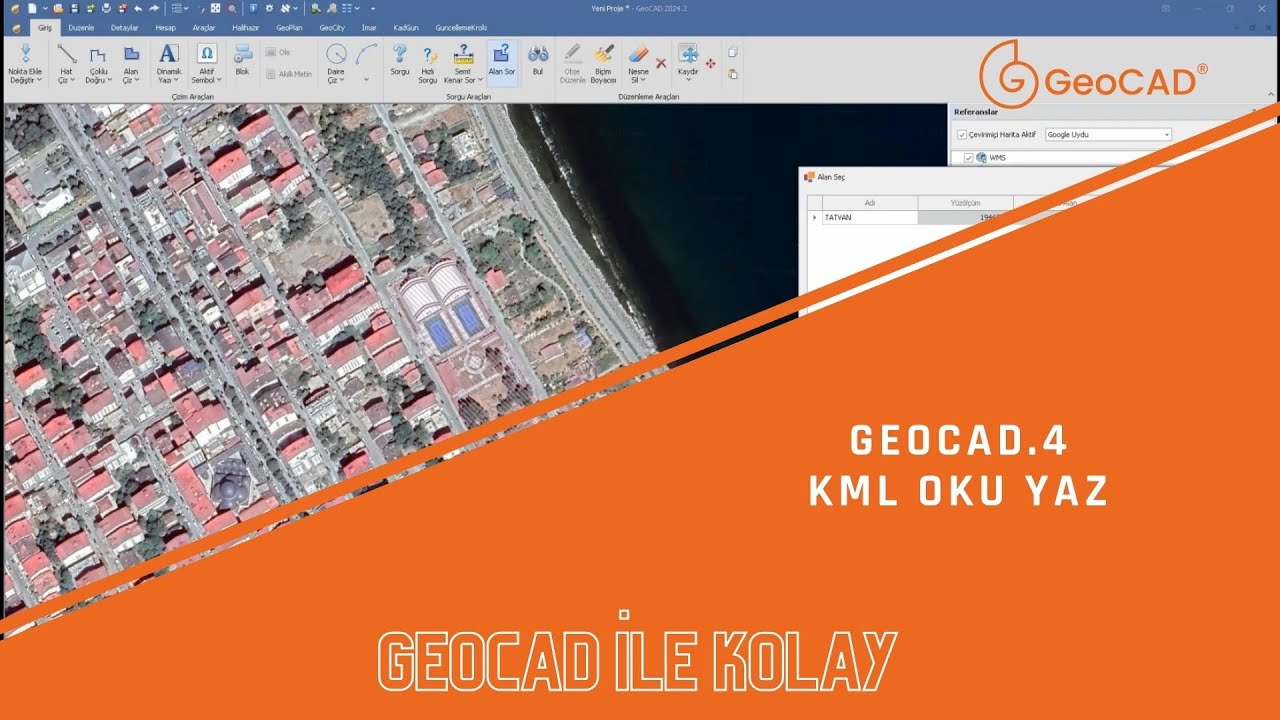The height and width of the screenshot is (720, 1280).
Task: Expand the Çoklu Doğru dropdown arrow
Action: [109, 80]
